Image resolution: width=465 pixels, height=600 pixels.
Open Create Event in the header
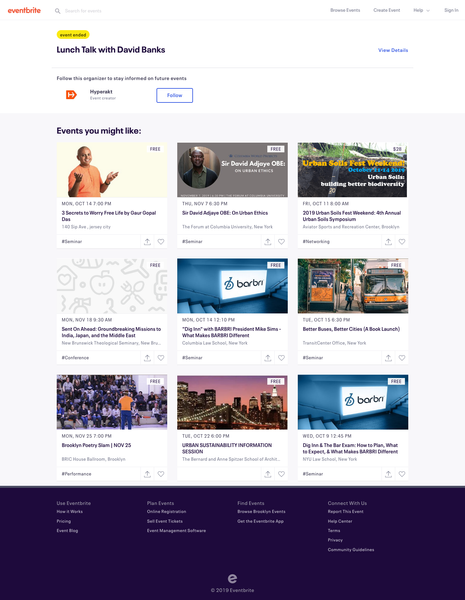click(x=387, y=10)
